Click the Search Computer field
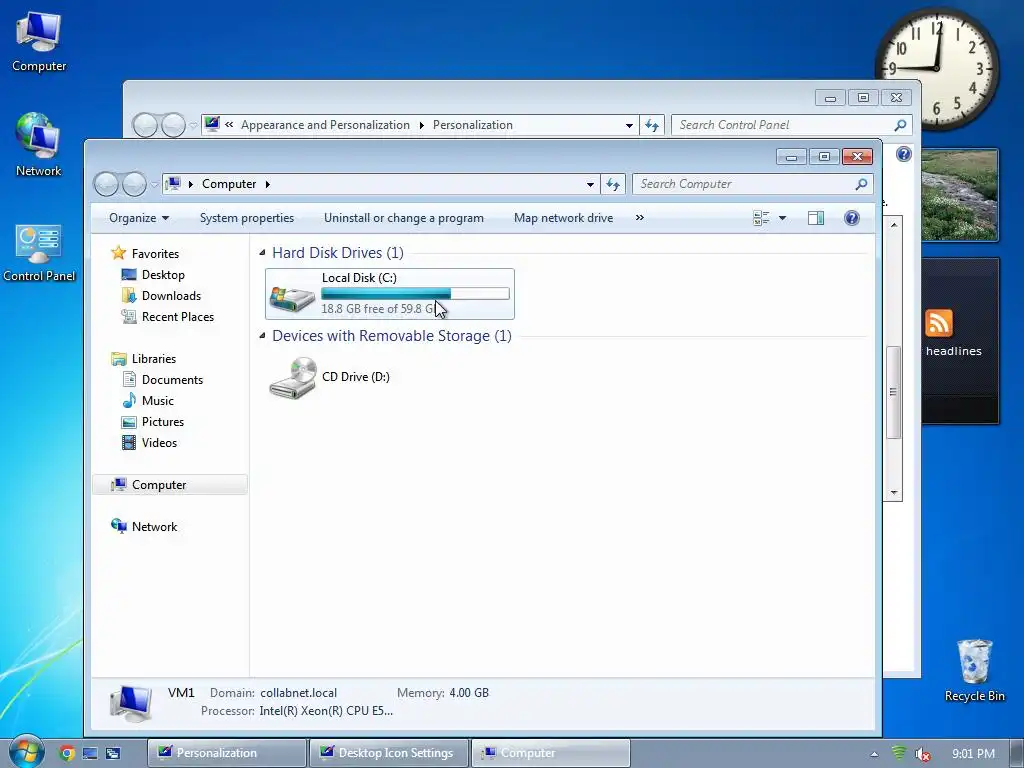 point(752,184)
